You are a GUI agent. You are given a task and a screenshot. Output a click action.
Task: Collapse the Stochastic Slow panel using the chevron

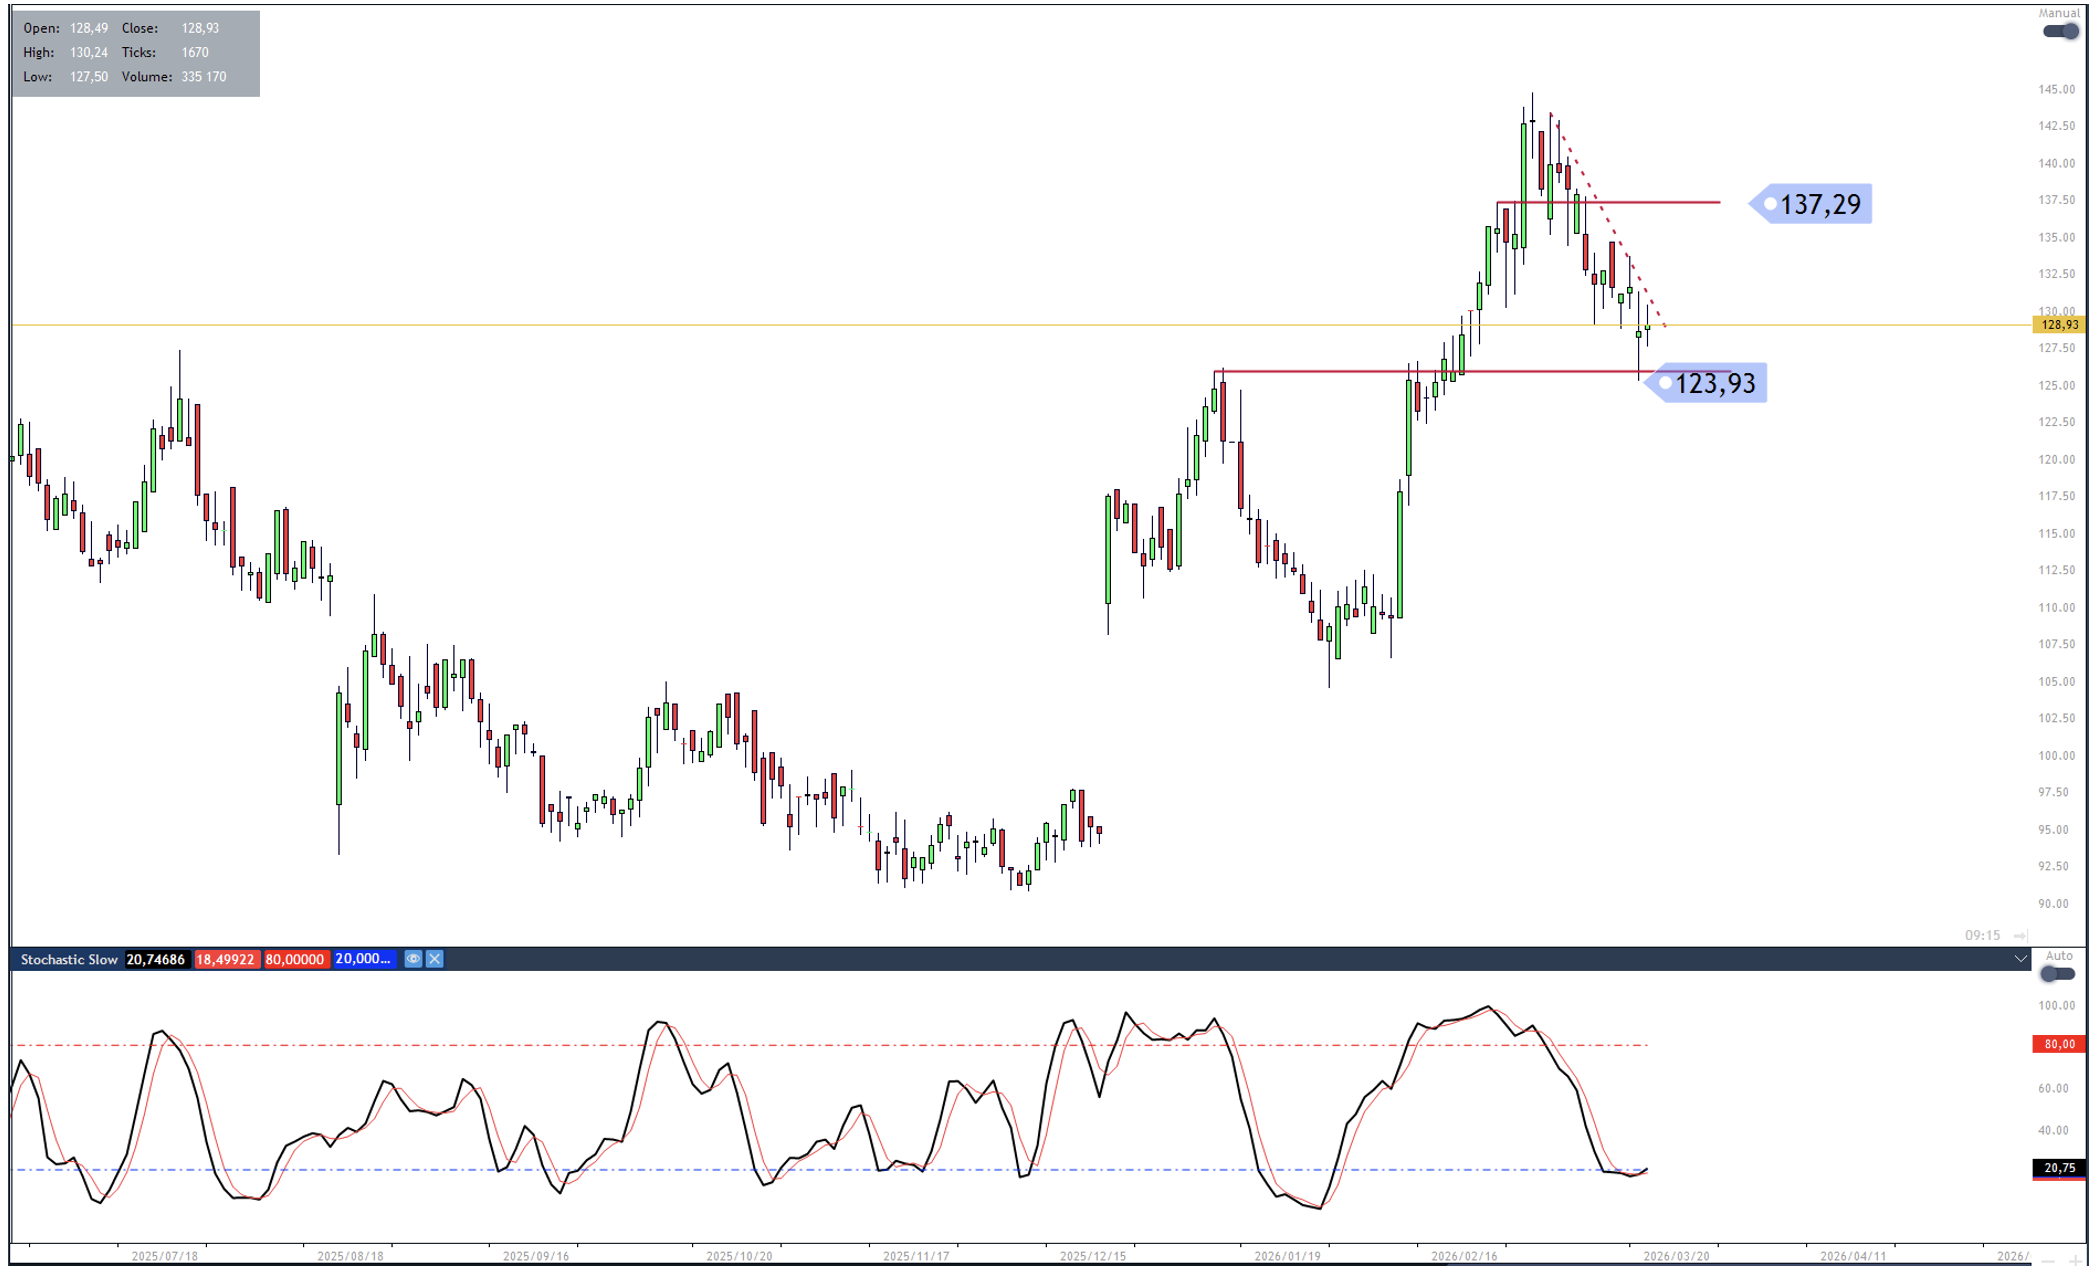pos(2020,959)
